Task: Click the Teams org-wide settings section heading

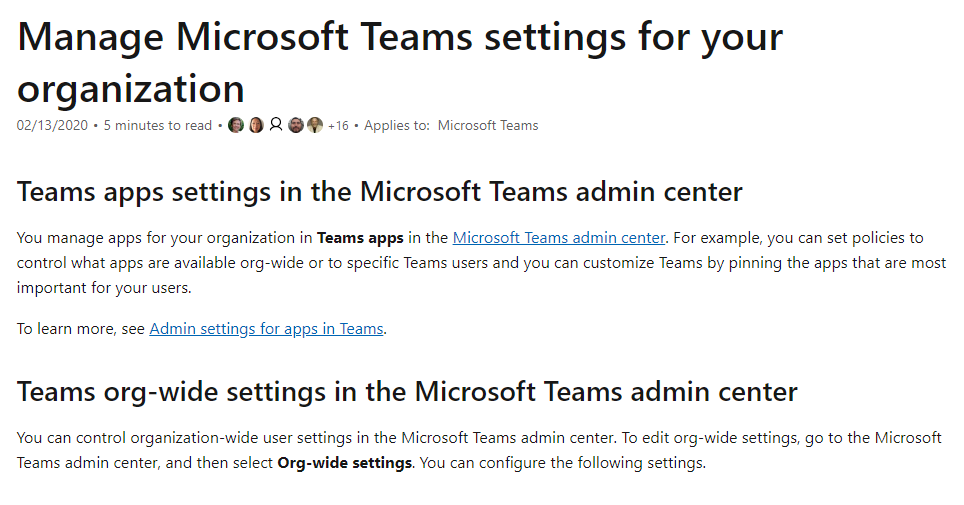Action: (407, 392)
